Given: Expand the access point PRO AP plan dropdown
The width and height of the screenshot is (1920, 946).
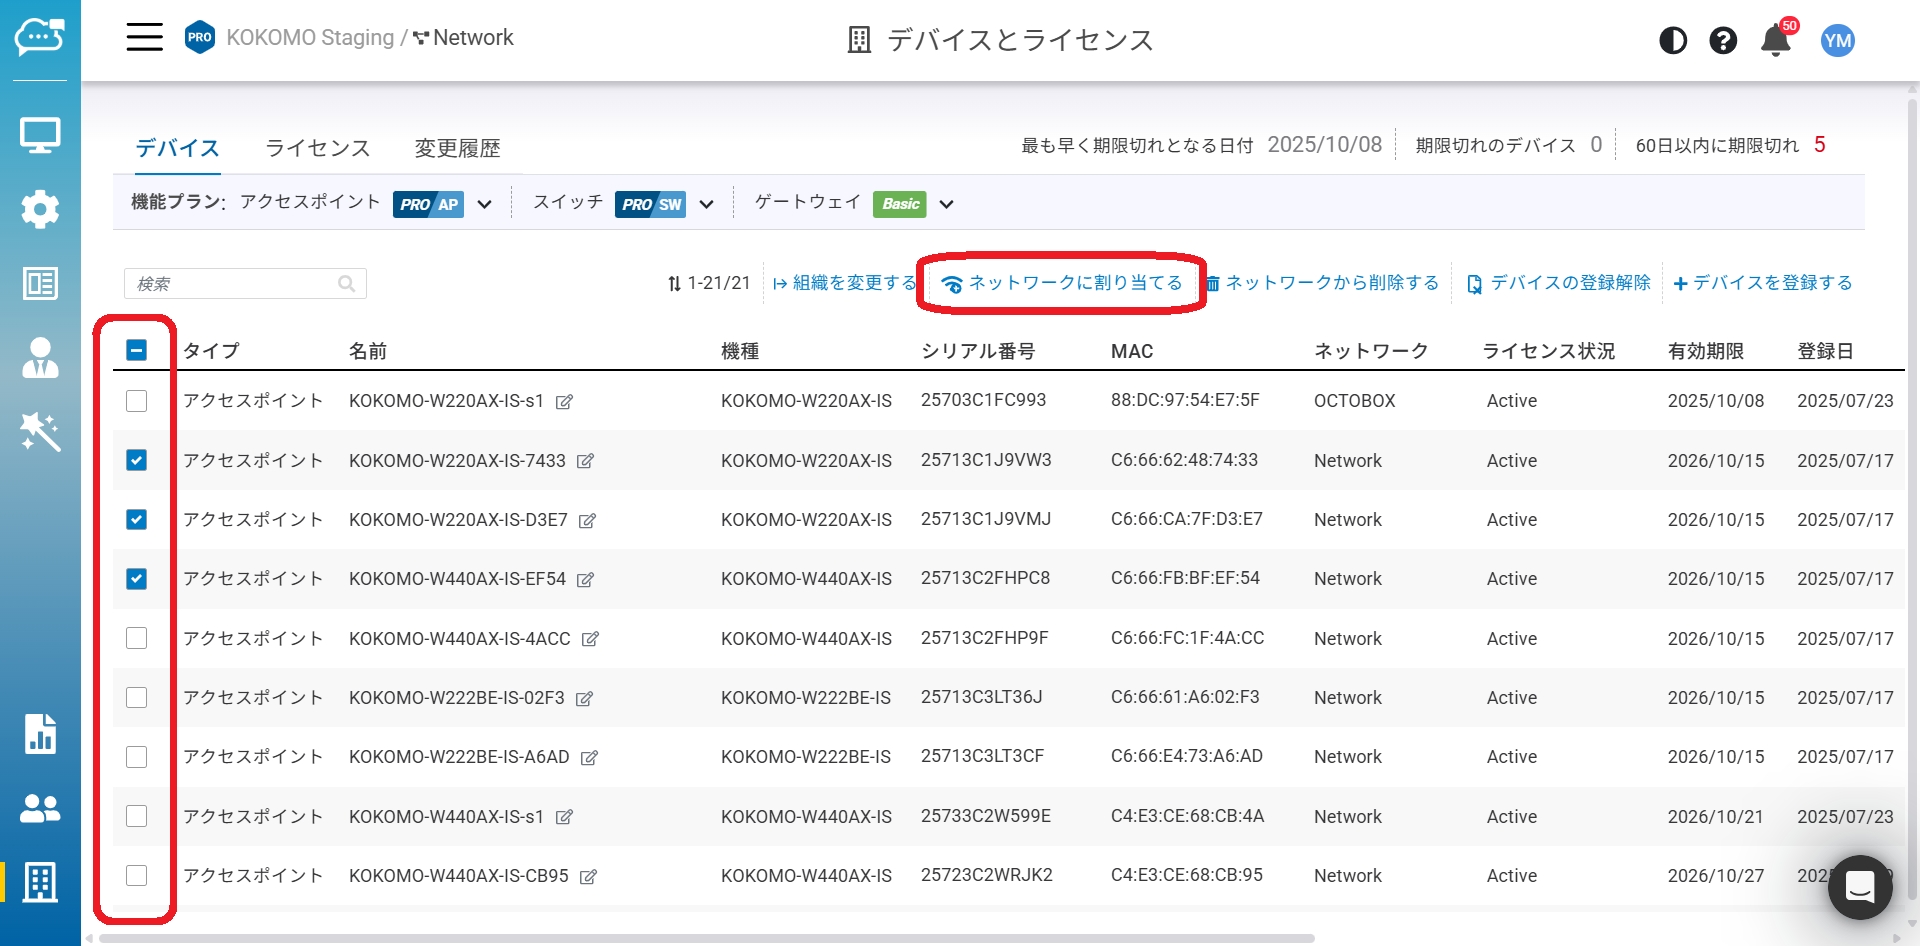Looking at the screenshot, I should coord(485,204).
